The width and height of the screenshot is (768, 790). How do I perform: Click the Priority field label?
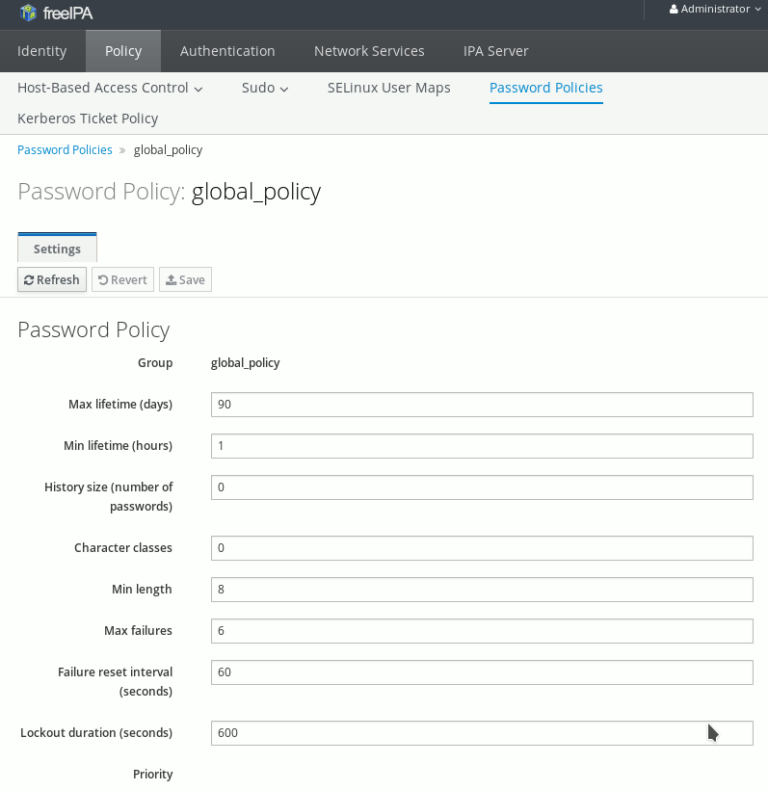tap(153, 774)
